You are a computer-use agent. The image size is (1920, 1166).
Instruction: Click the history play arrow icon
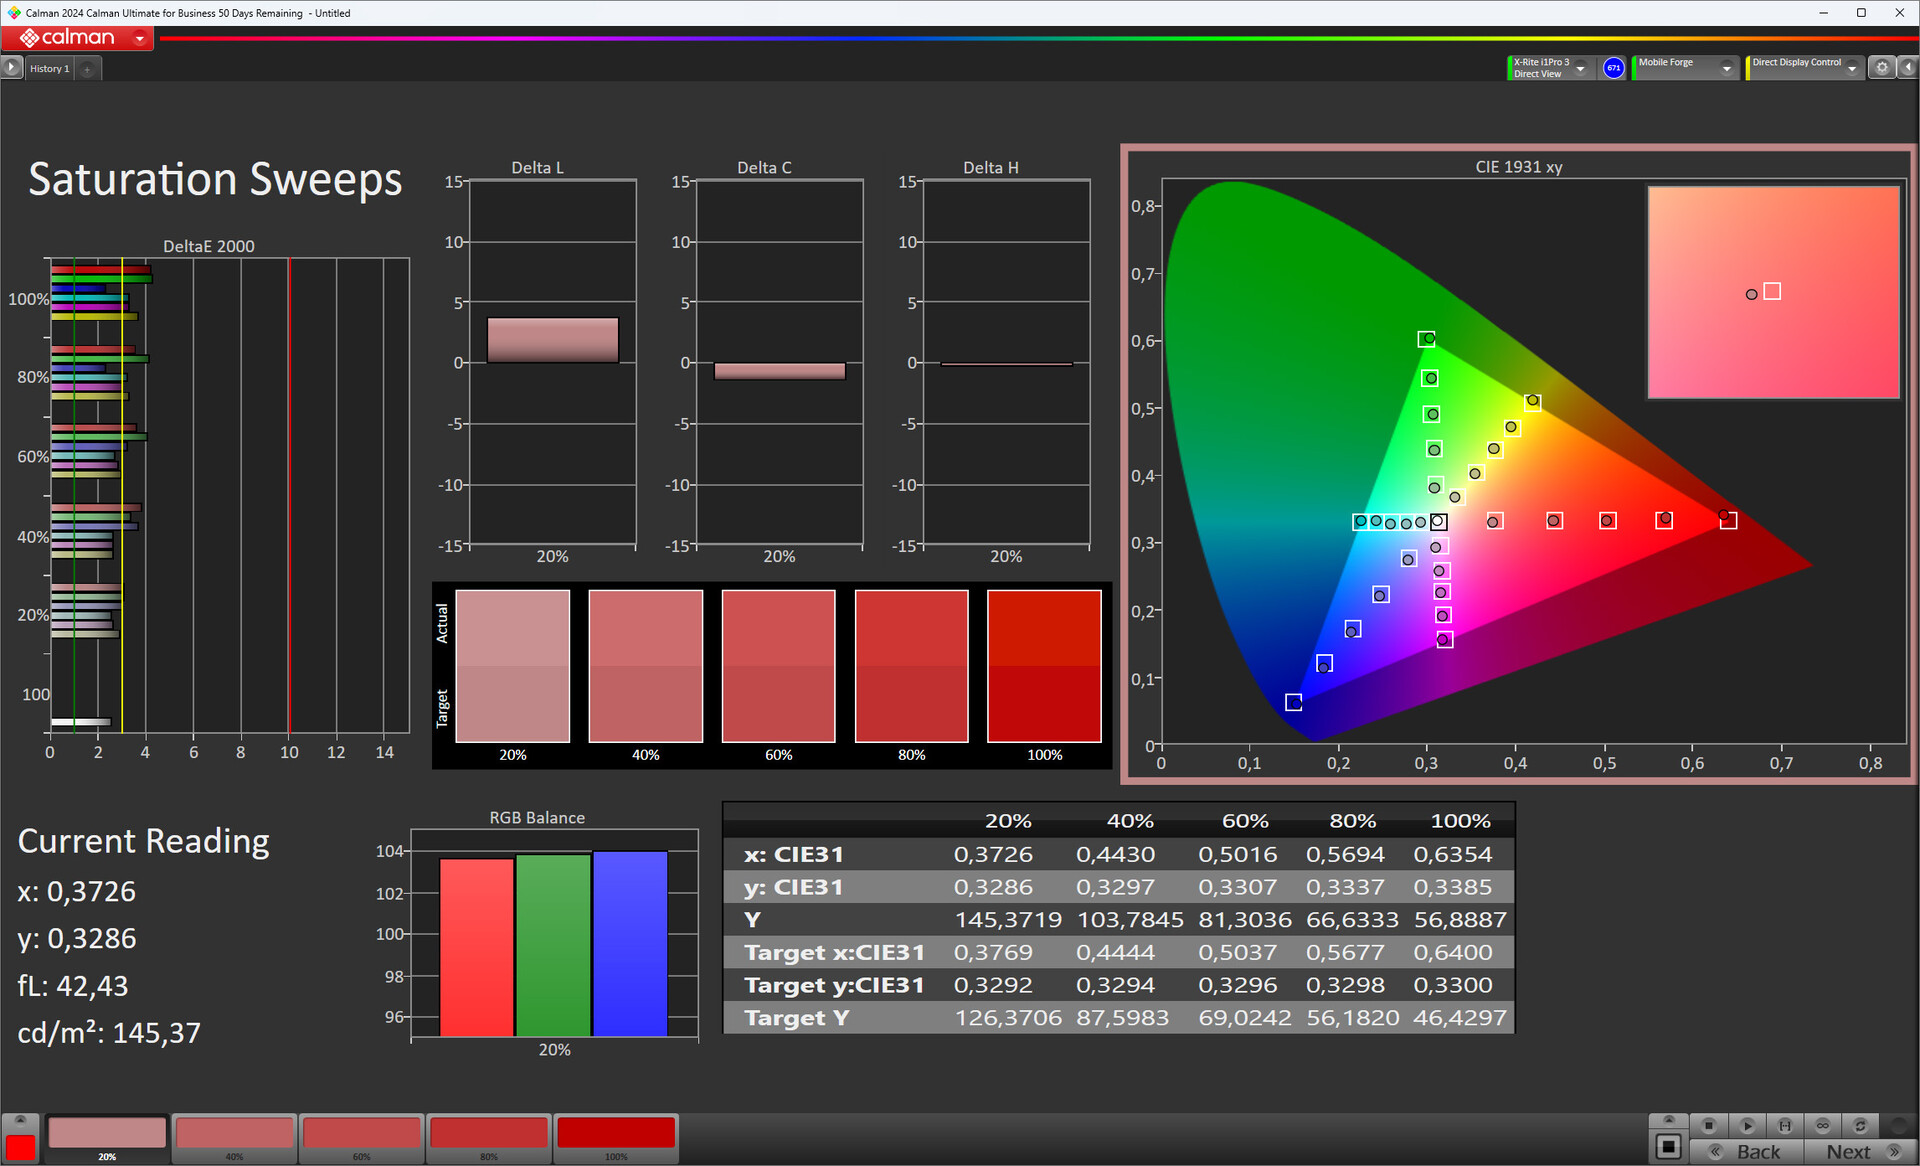click(x=11, y=68)
